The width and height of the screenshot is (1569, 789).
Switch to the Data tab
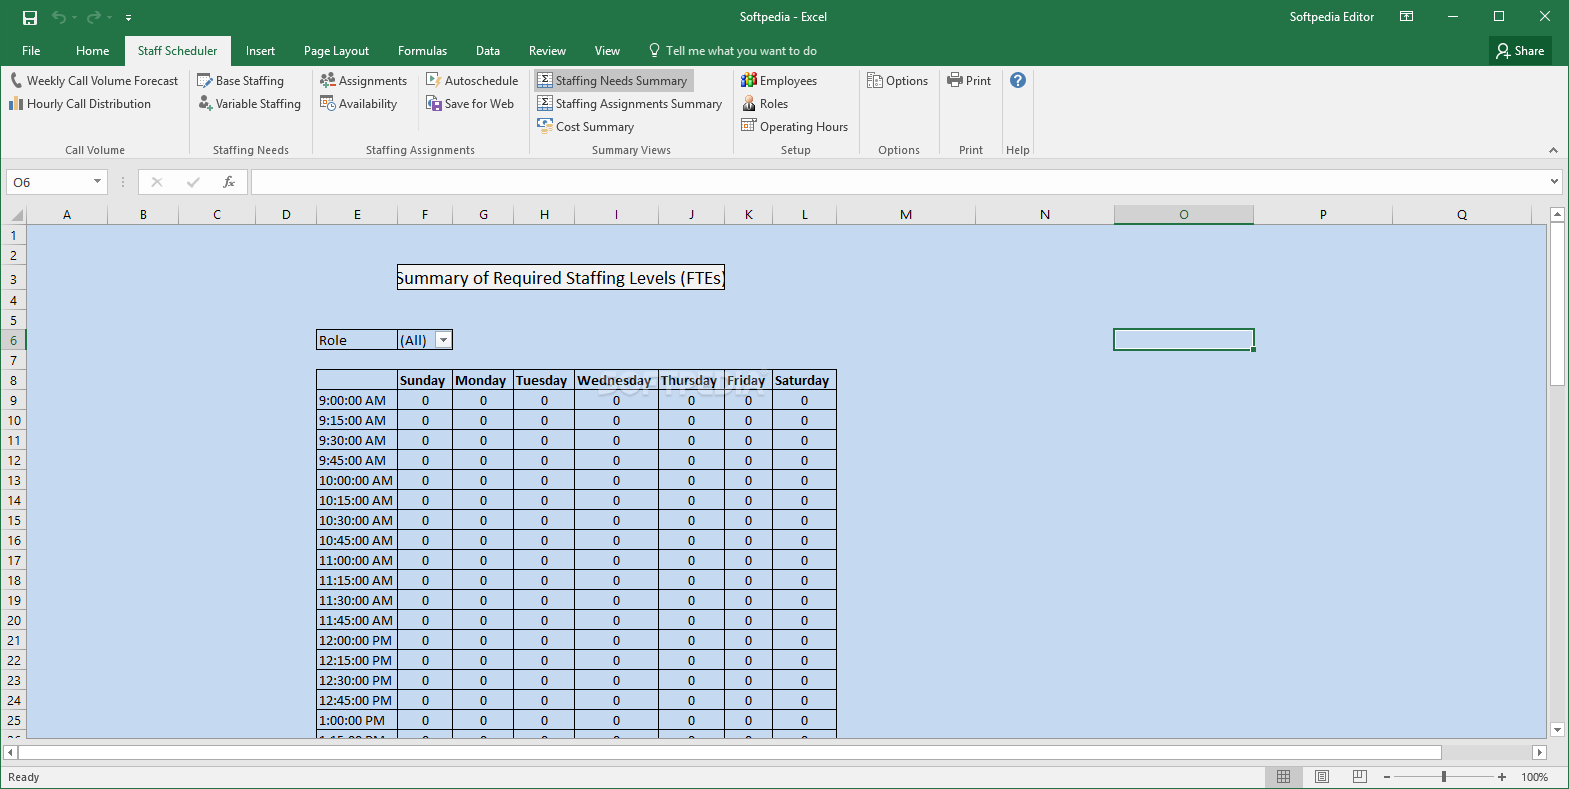tap(488, 51)
